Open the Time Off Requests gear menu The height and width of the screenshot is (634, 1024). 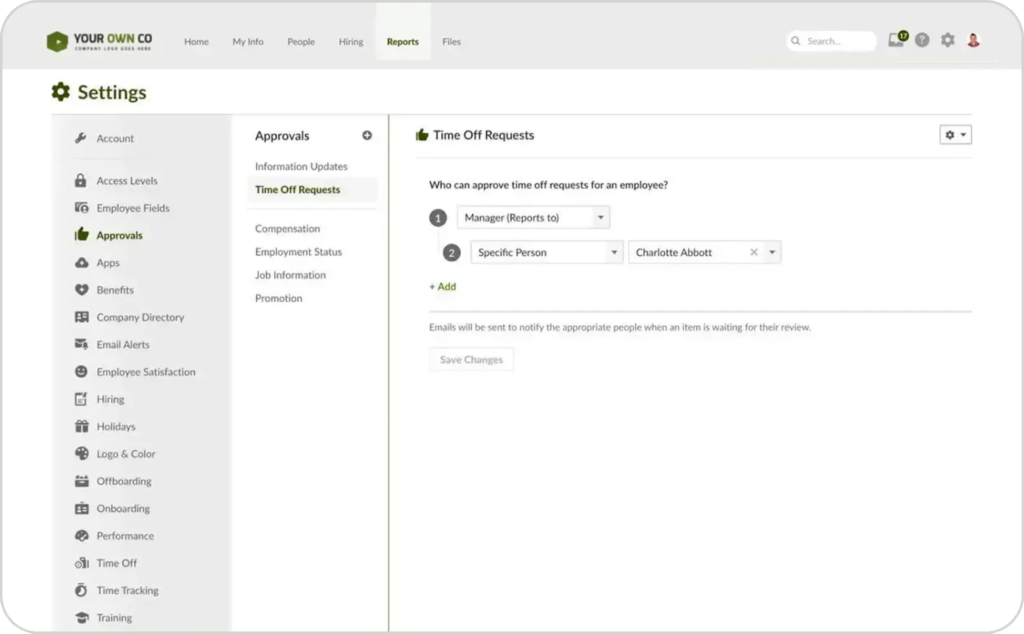coord(955,135)
